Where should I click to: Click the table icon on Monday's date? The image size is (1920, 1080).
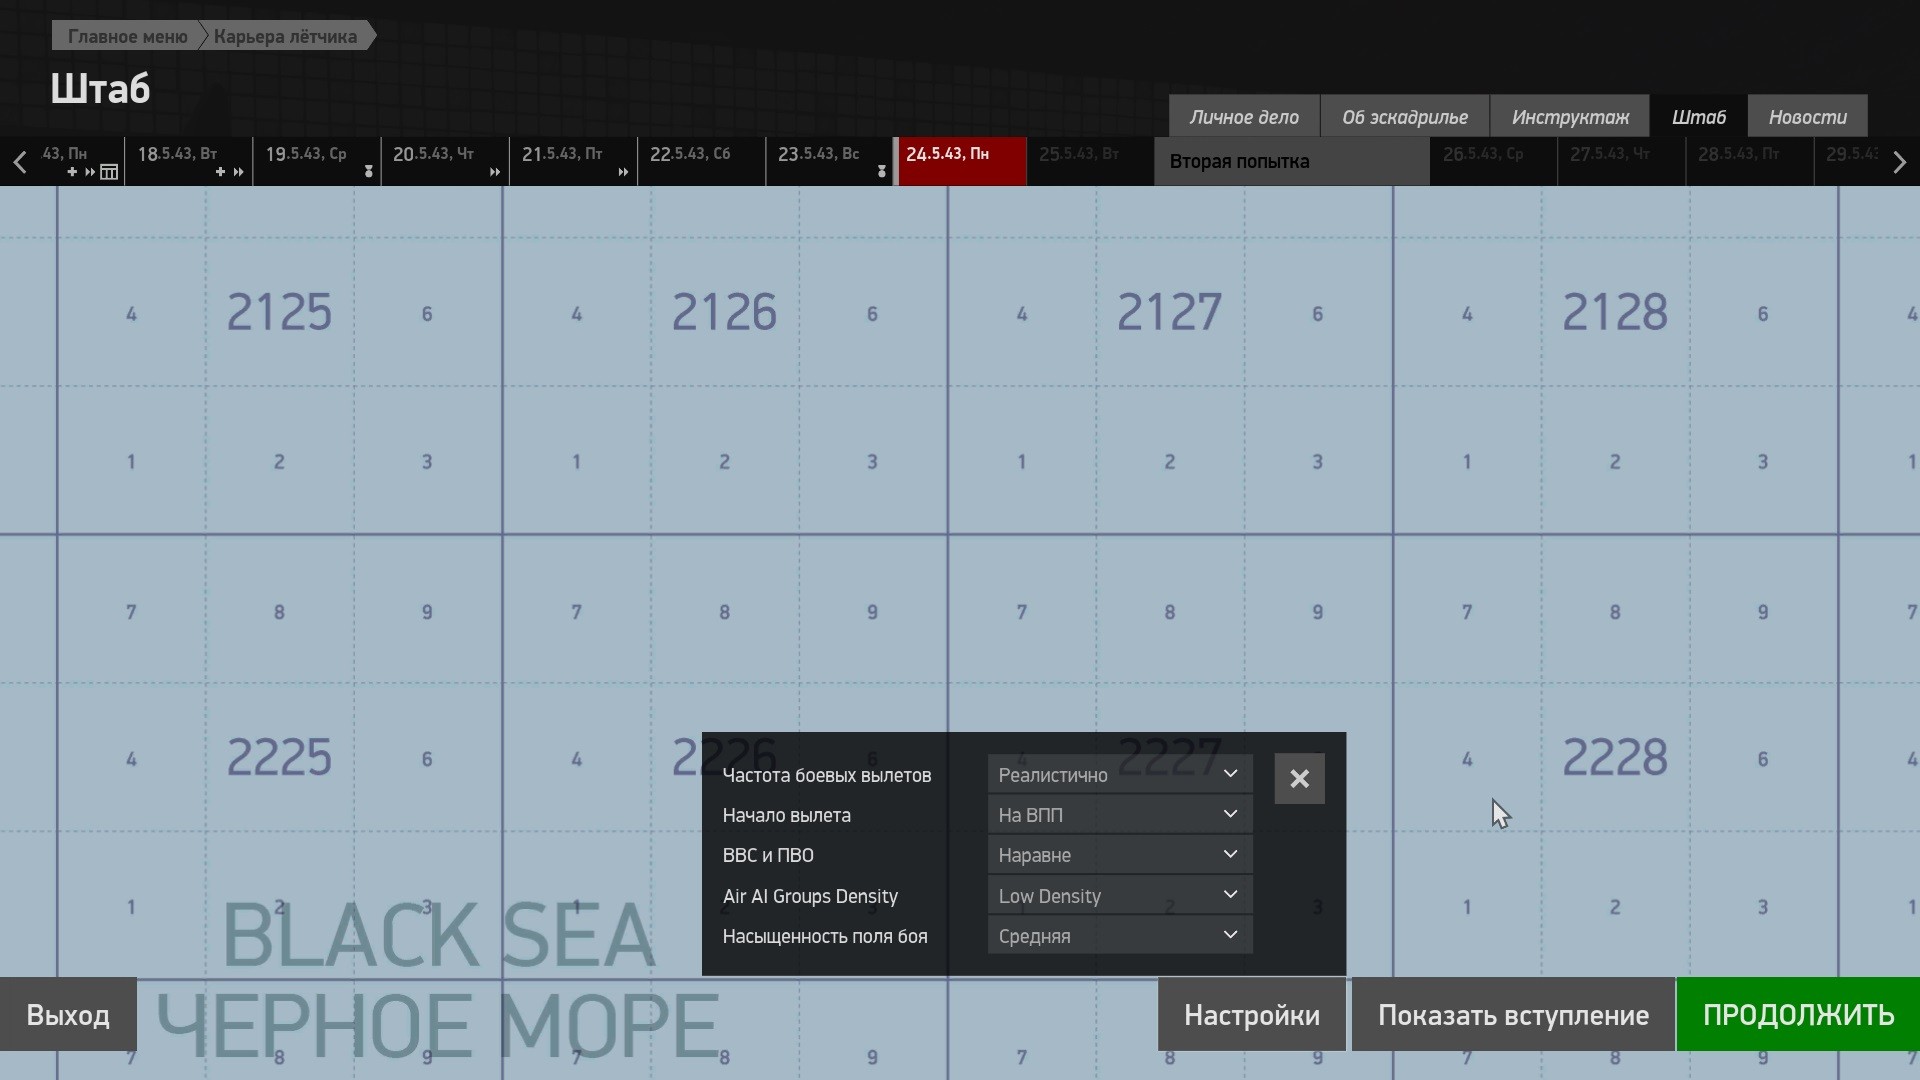point(109,172)
